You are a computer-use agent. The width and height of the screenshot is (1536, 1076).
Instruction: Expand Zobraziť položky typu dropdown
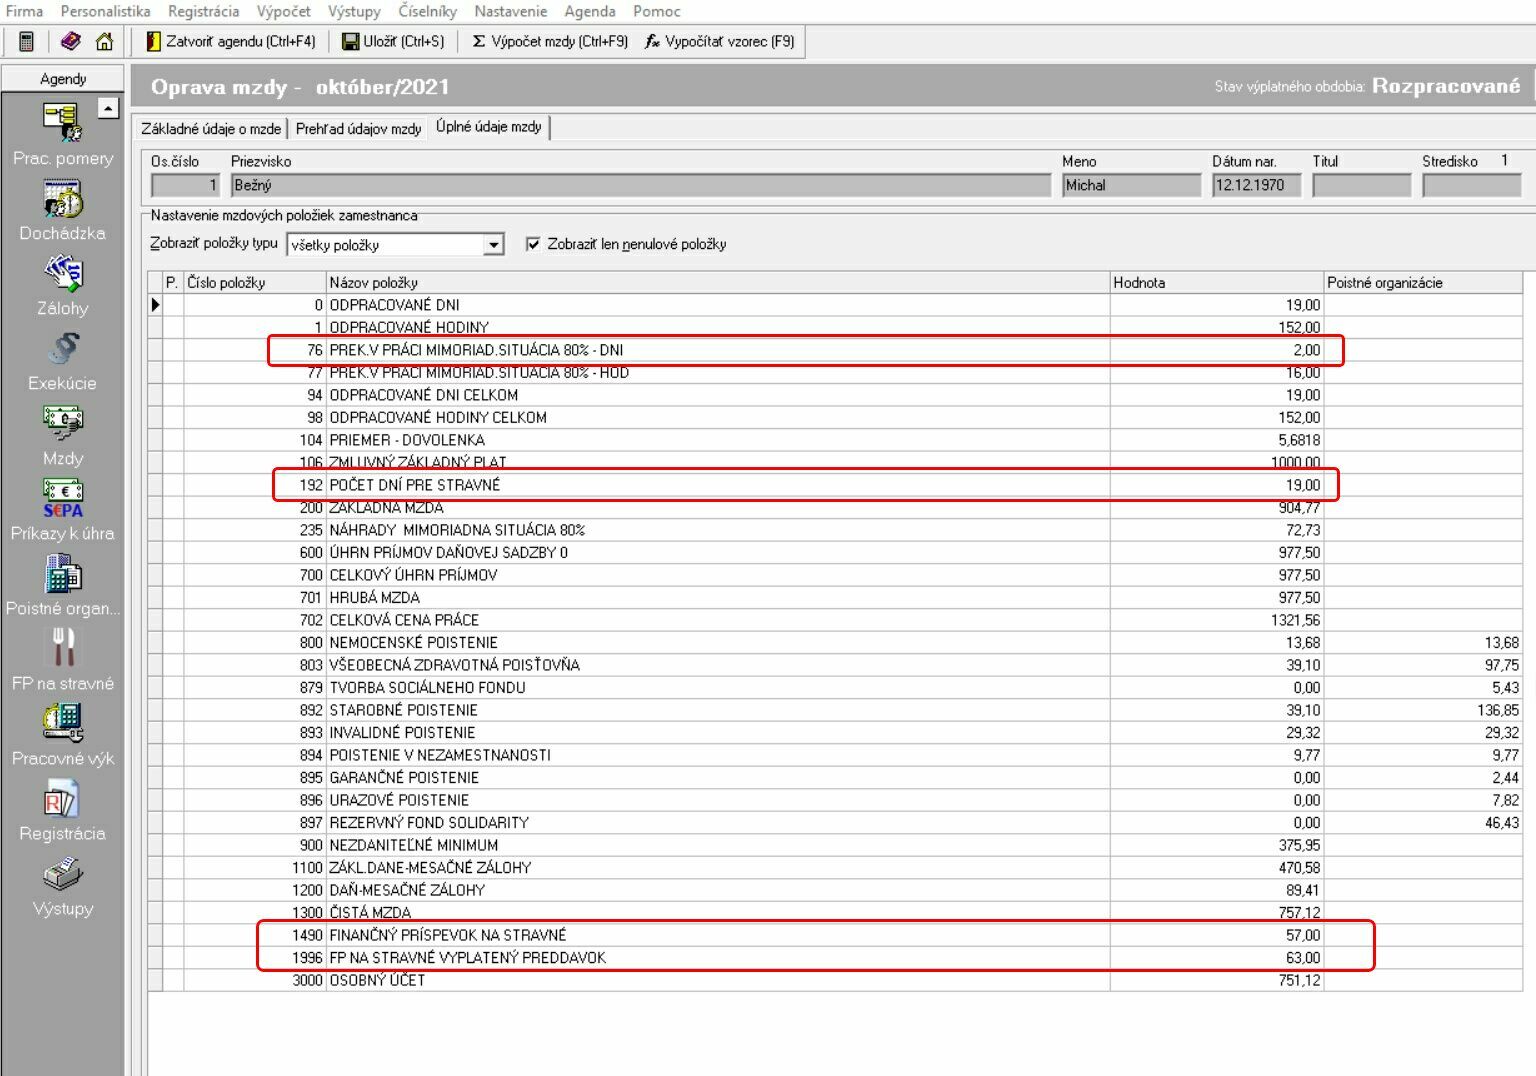click(493, 245)
